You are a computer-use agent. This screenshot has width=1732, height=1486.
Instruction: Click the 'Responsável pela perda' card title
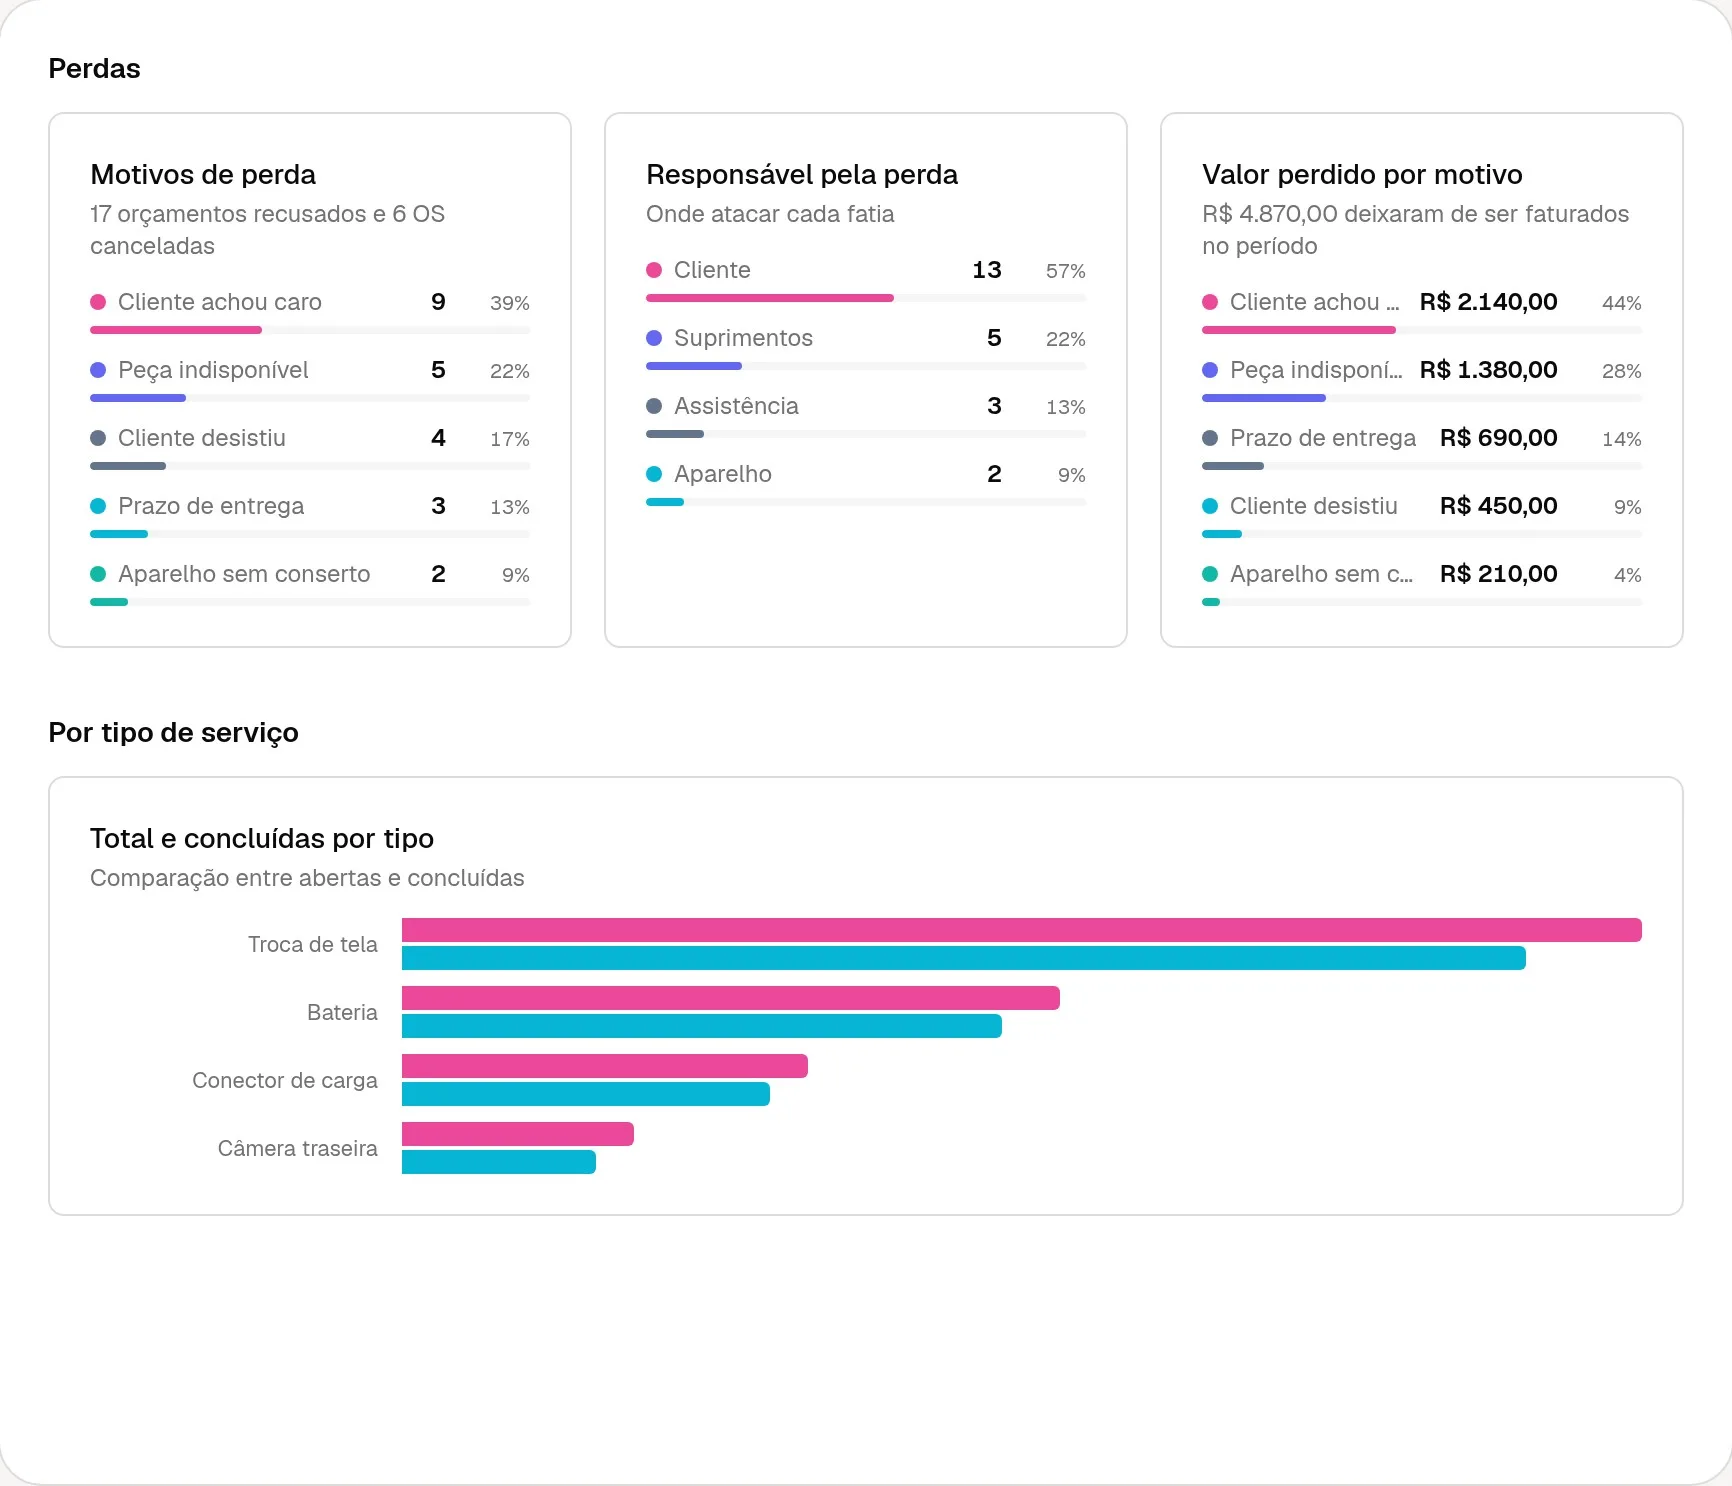802,174
